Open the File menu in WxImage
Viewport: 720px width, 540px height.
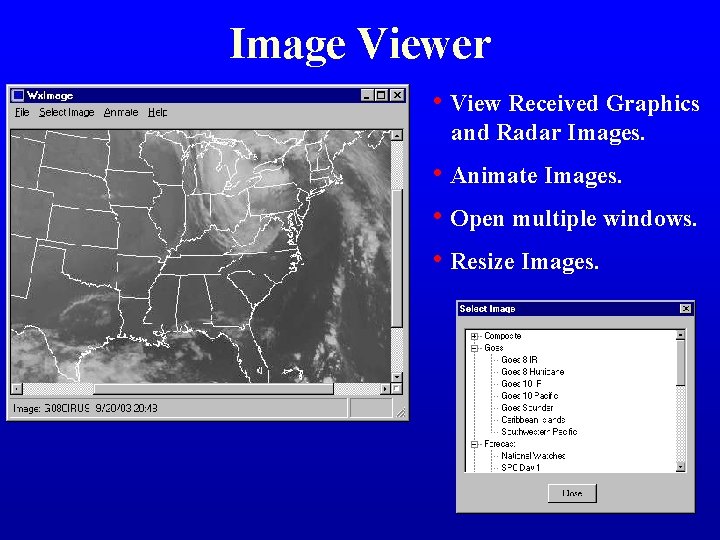point(22,112)
